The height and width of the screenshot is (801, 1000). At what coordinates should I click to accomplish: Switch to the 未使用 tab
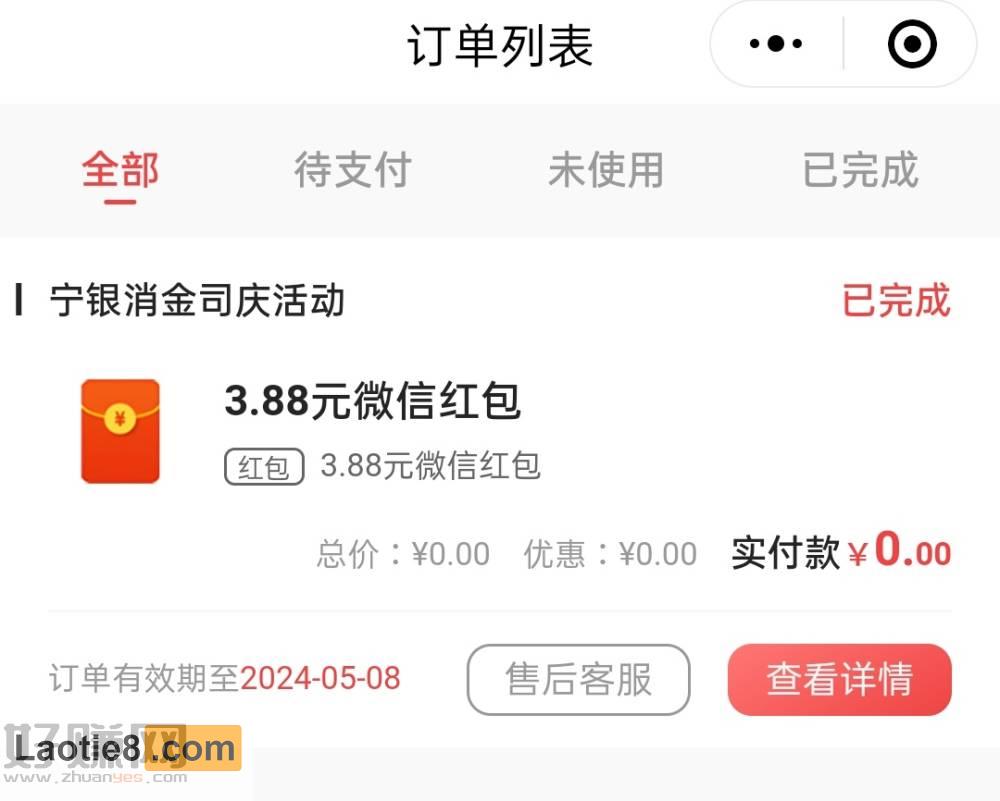[x=606, y=170]
